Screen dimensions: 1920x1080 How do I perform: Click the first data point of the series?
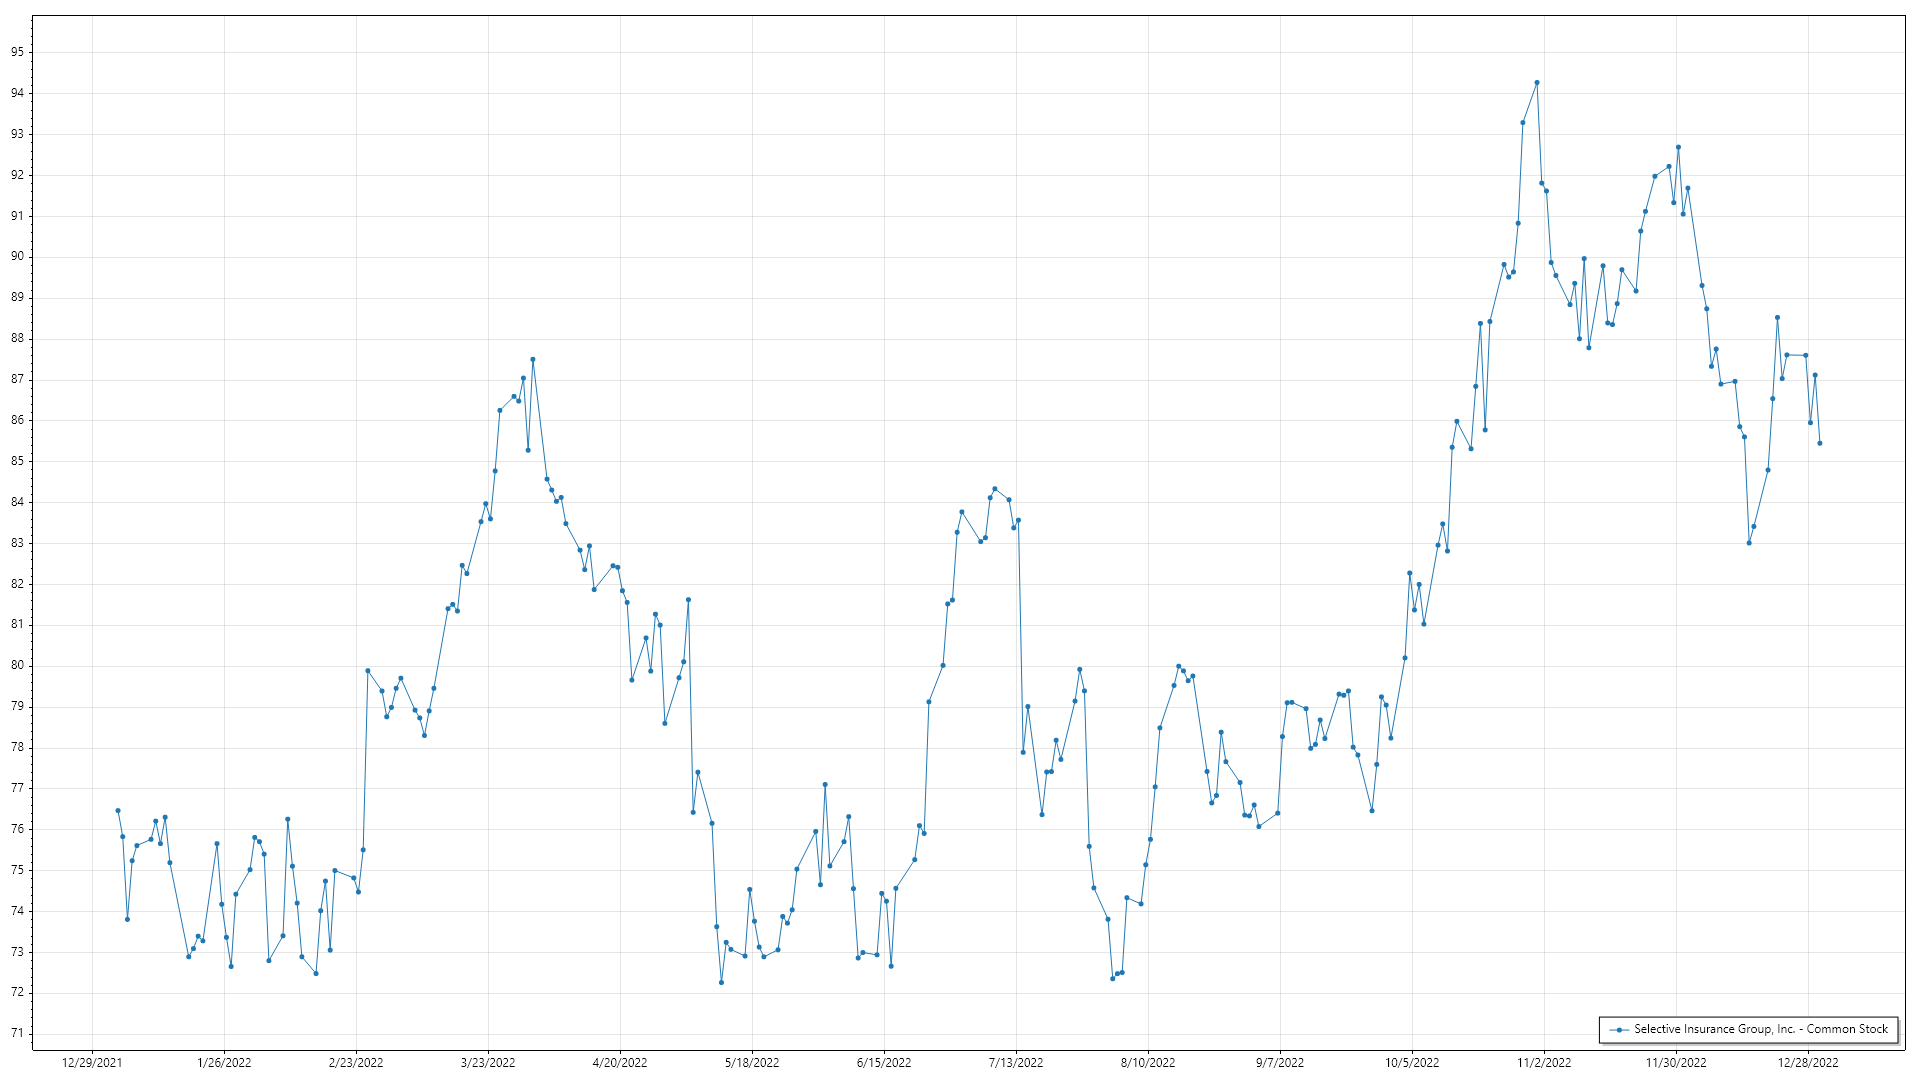[x=118, y=811]
